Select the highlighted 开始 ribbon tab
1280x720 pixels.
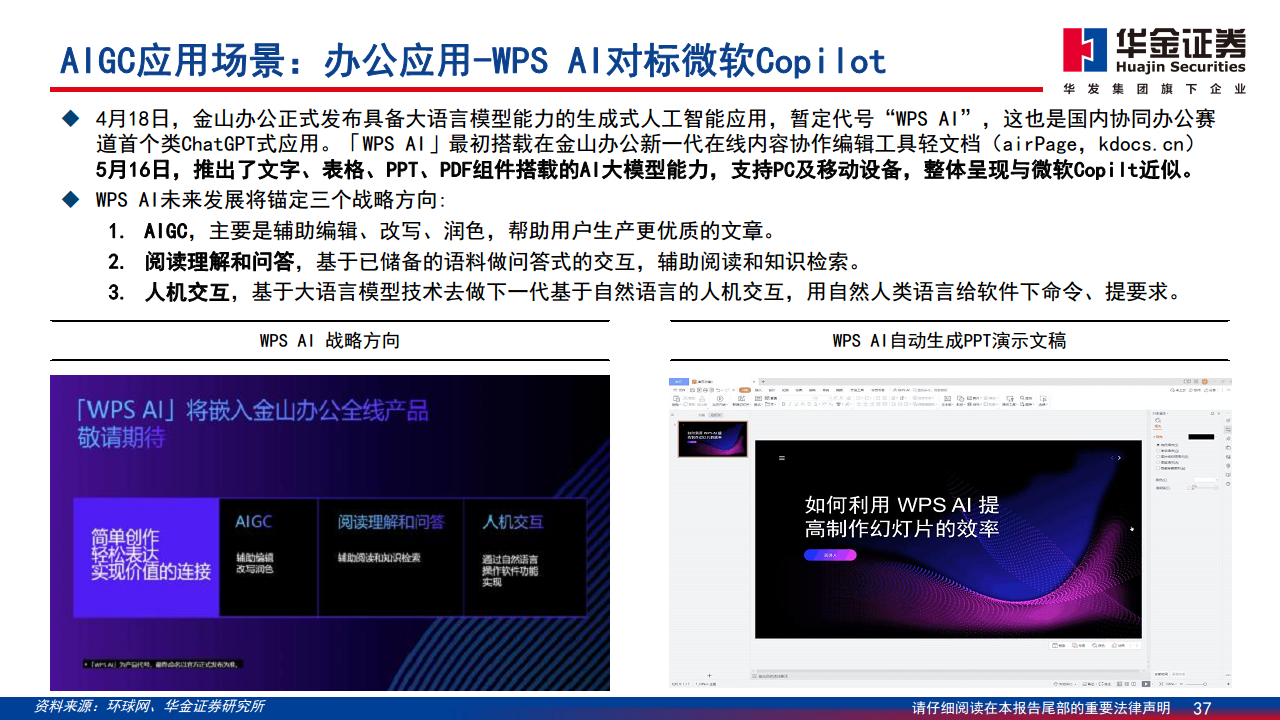click(745, 390)
